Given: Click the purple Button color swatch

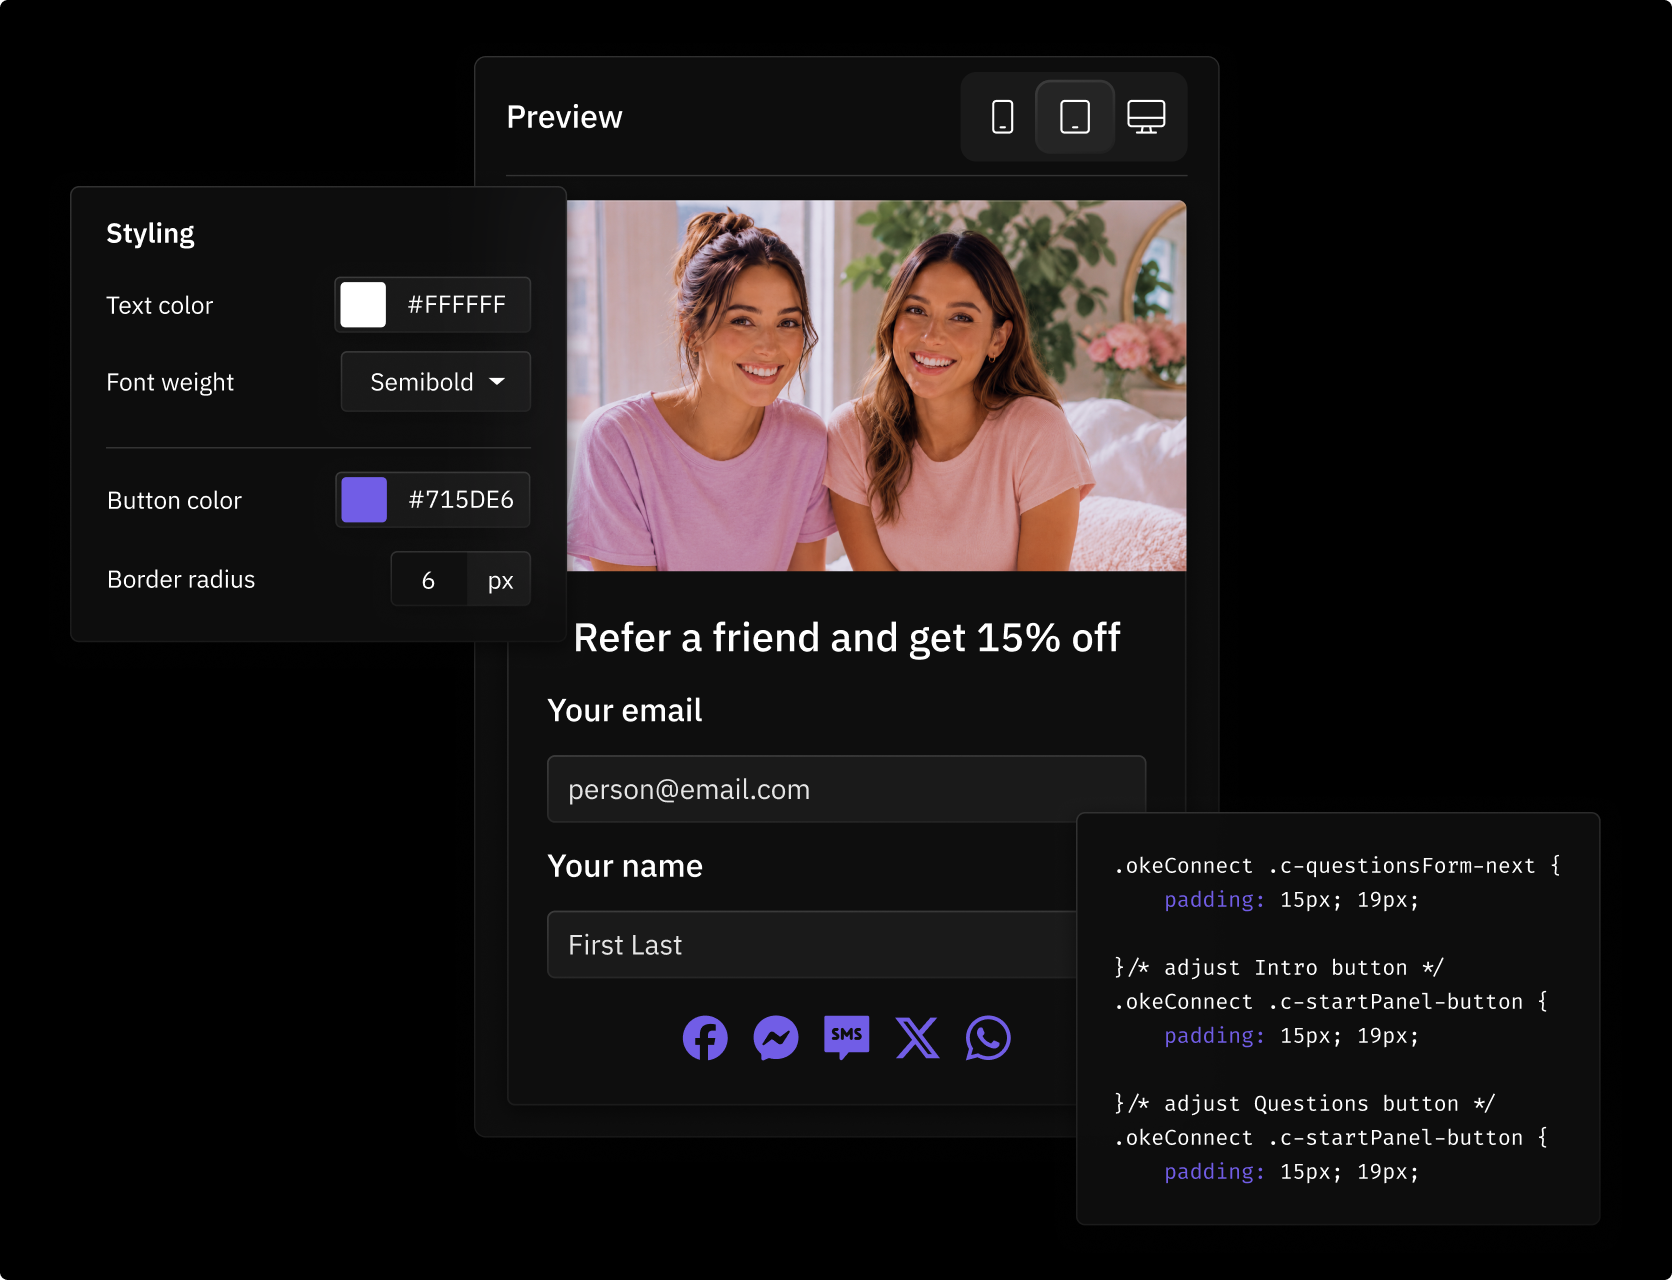Looking at the screenshot, I should (364, 500).
